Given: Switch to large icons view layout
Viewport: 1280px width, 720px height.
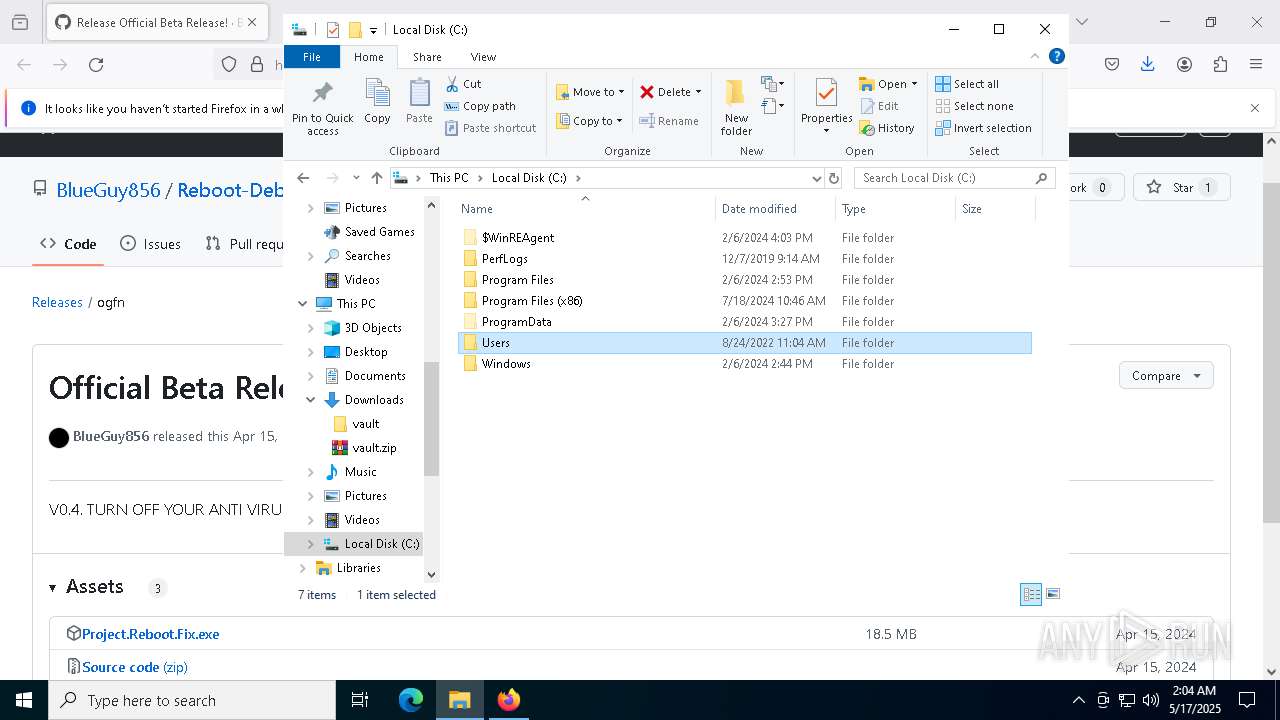Looking at the screenshot, I should [1052, 594].
